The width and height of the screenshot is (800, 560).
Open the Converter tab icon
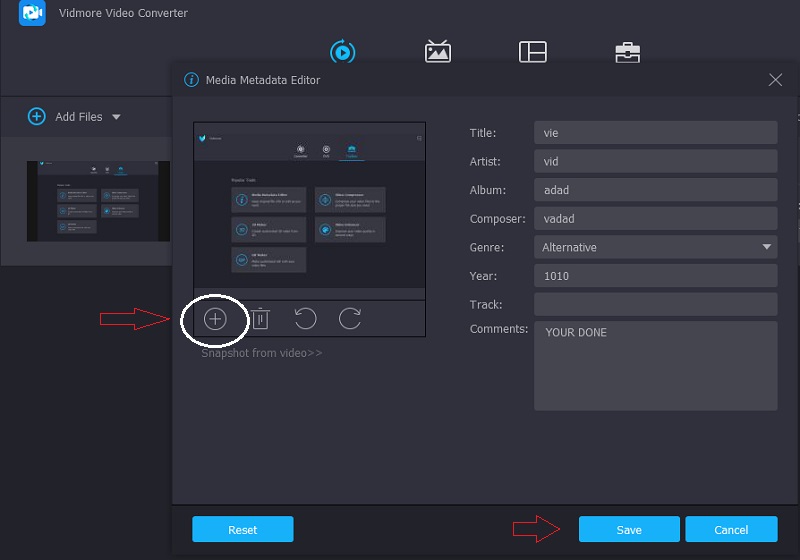click(x=343, y=52)
